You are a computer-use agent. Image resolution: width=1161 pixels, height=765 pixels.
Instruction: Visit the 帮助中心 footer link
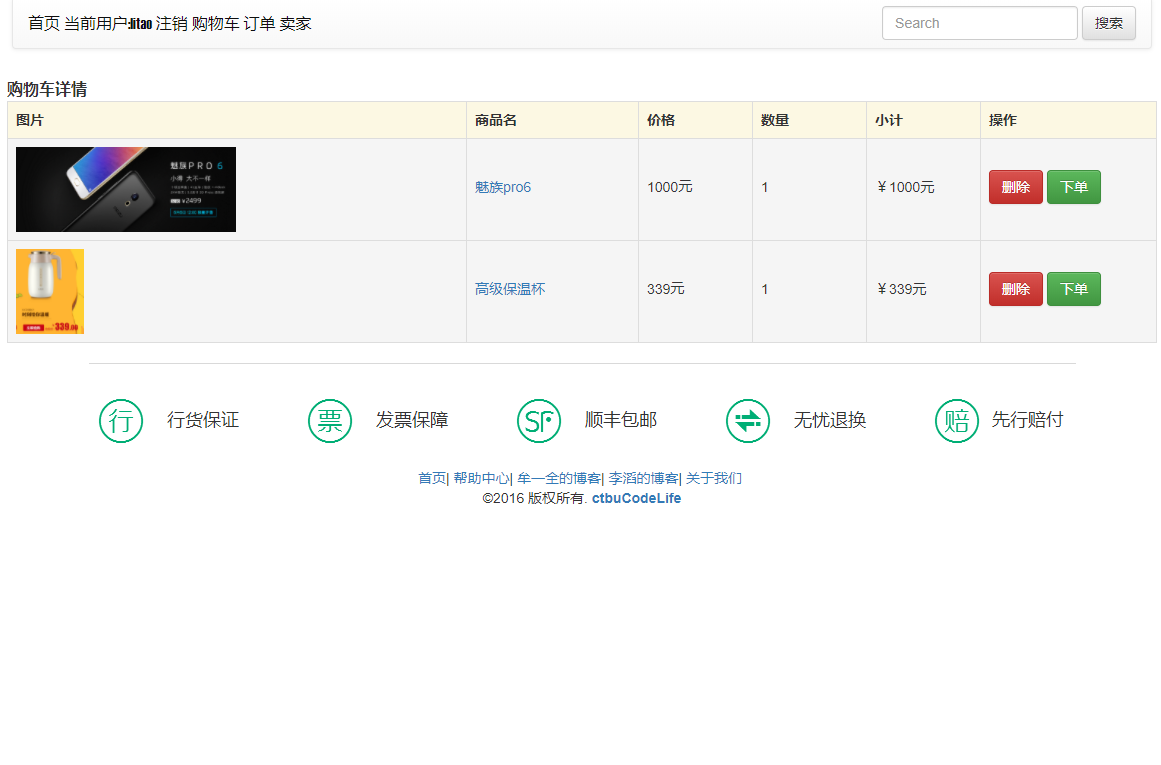(481, 478)
